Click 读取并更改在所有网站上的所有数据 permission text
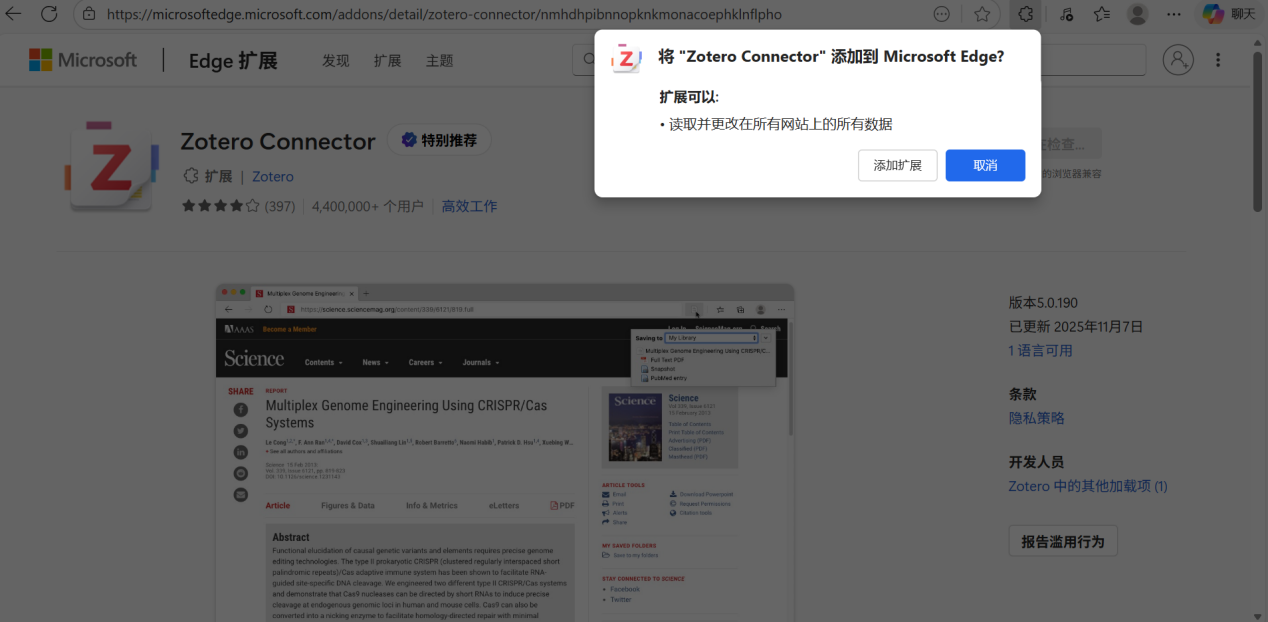1268x622 pixels. tap(780, 124)
